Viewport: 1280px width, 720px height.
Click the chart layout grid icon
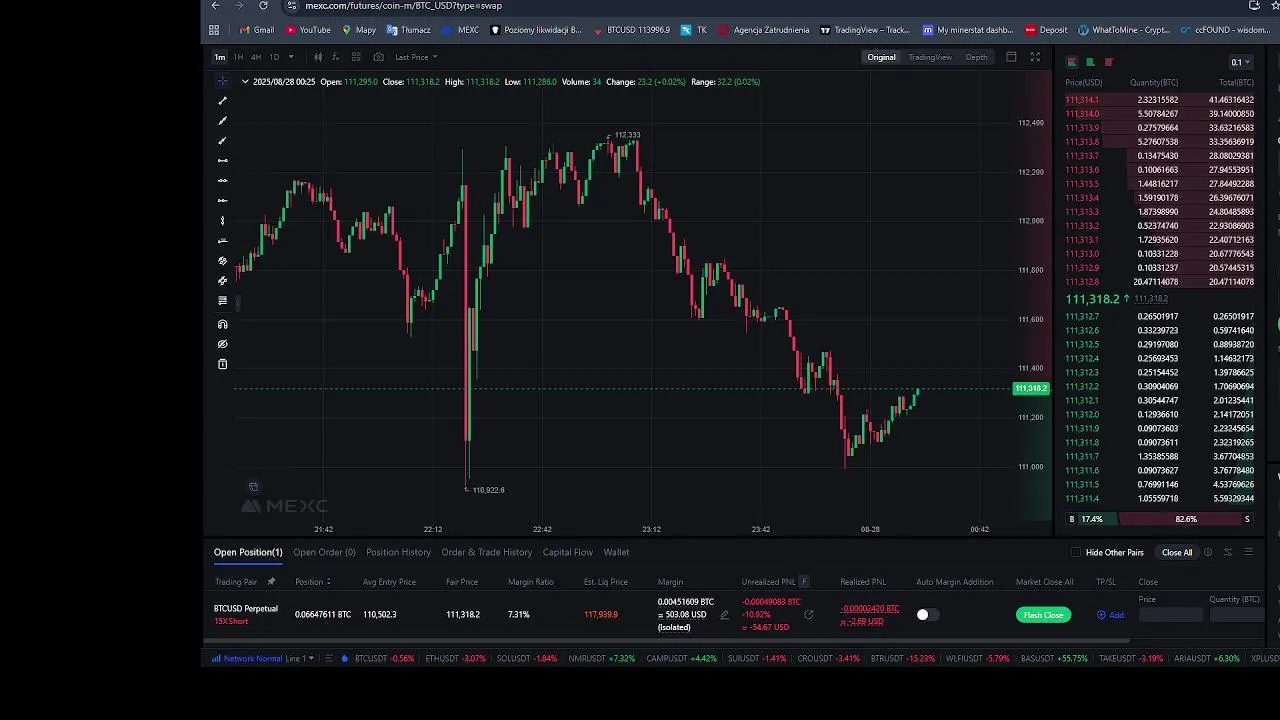tap(358, 57)
